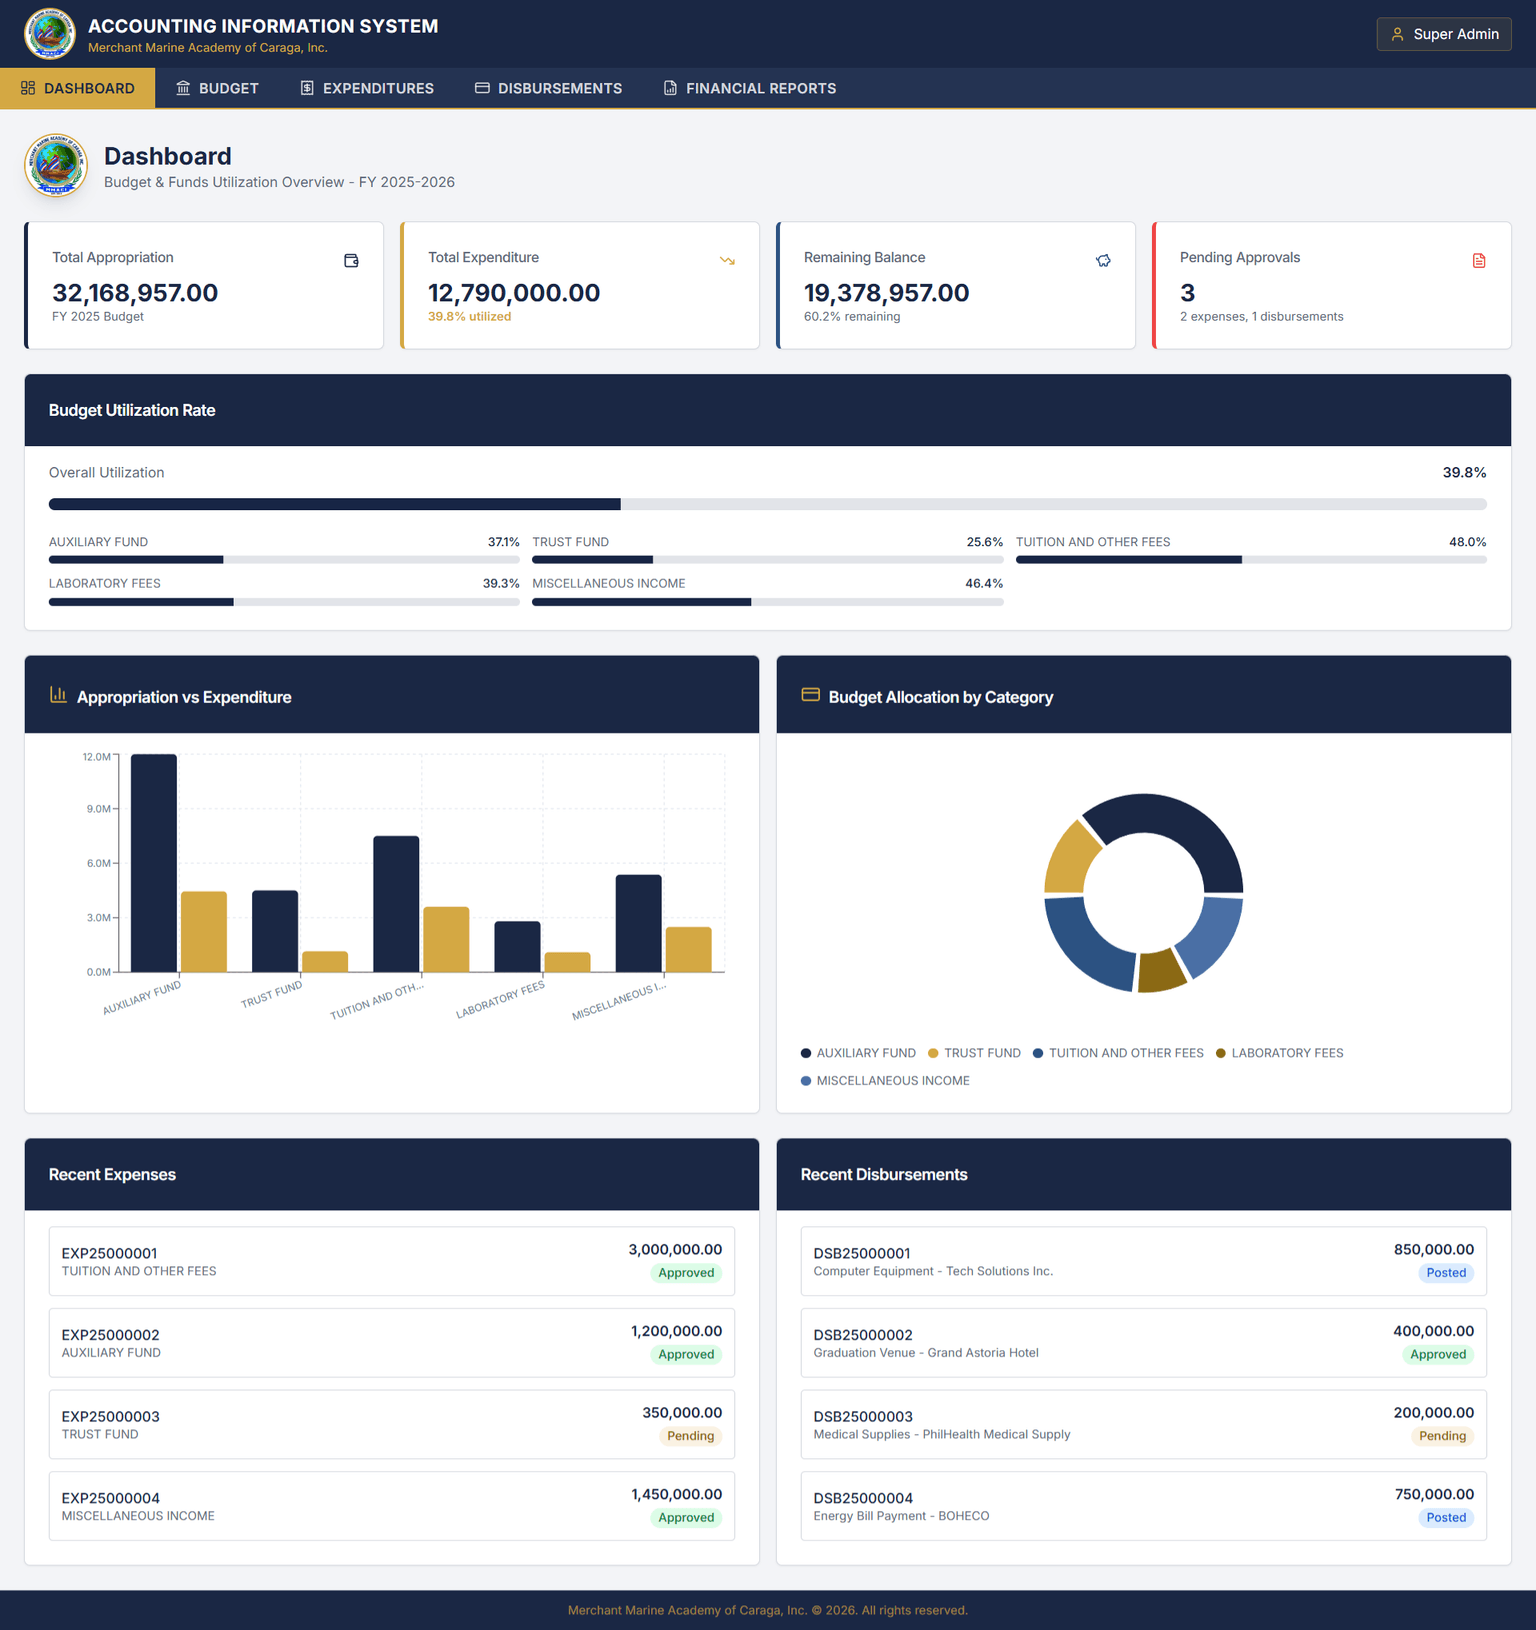Image resolution: width=1536 pixels, height=1630 pixels.
Task: Click the "39.8% utilized" text
Action: pos(470,317)
